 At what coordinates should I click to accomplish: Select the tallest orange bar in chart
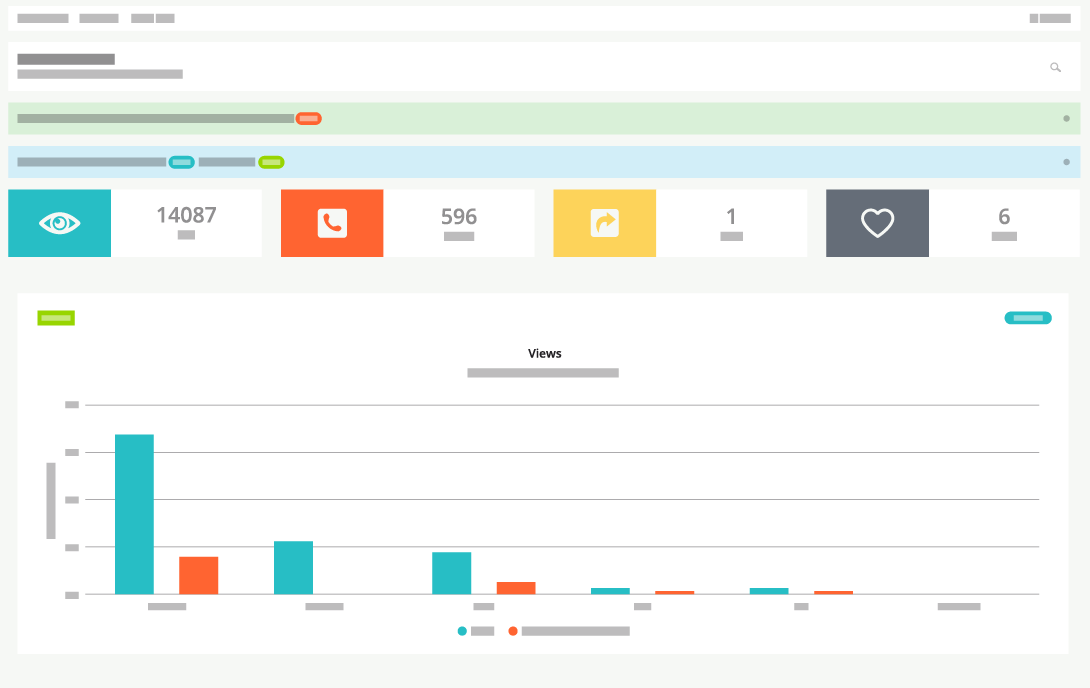pyautogui.click(x=199, y=575)
